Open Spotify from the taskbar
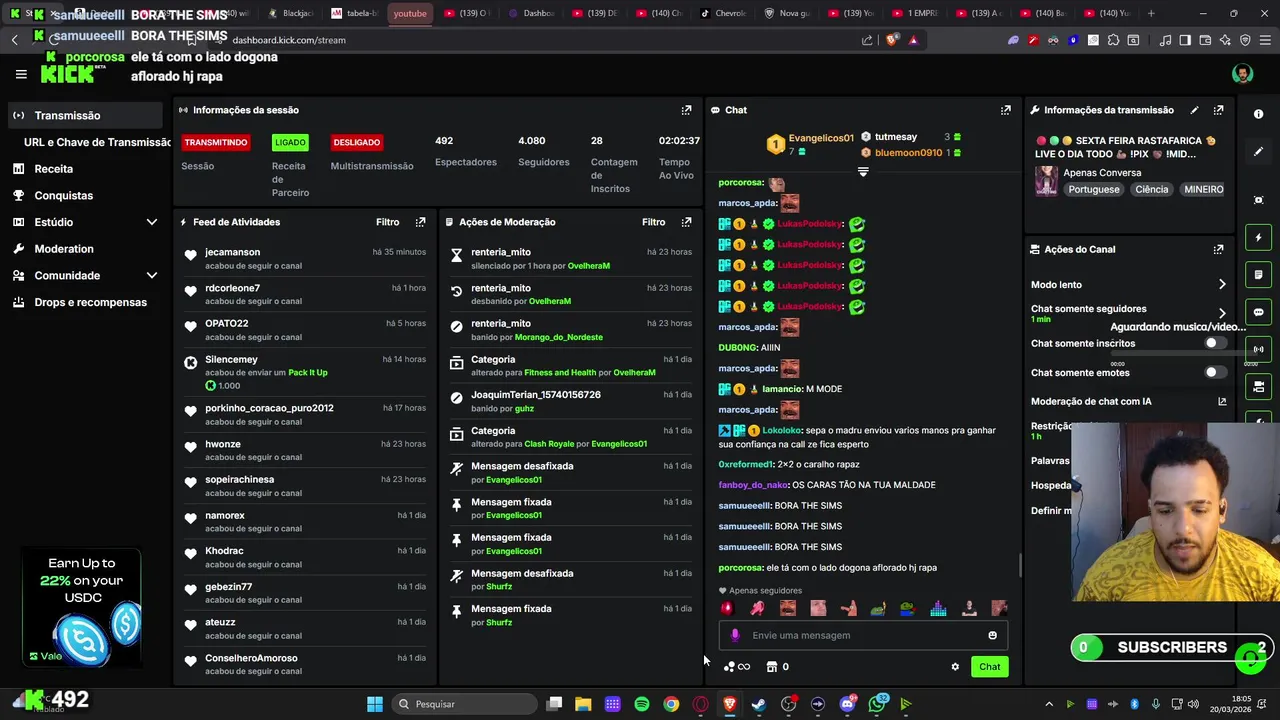Viewport: 1280px width, 720px height. [642, 704]
